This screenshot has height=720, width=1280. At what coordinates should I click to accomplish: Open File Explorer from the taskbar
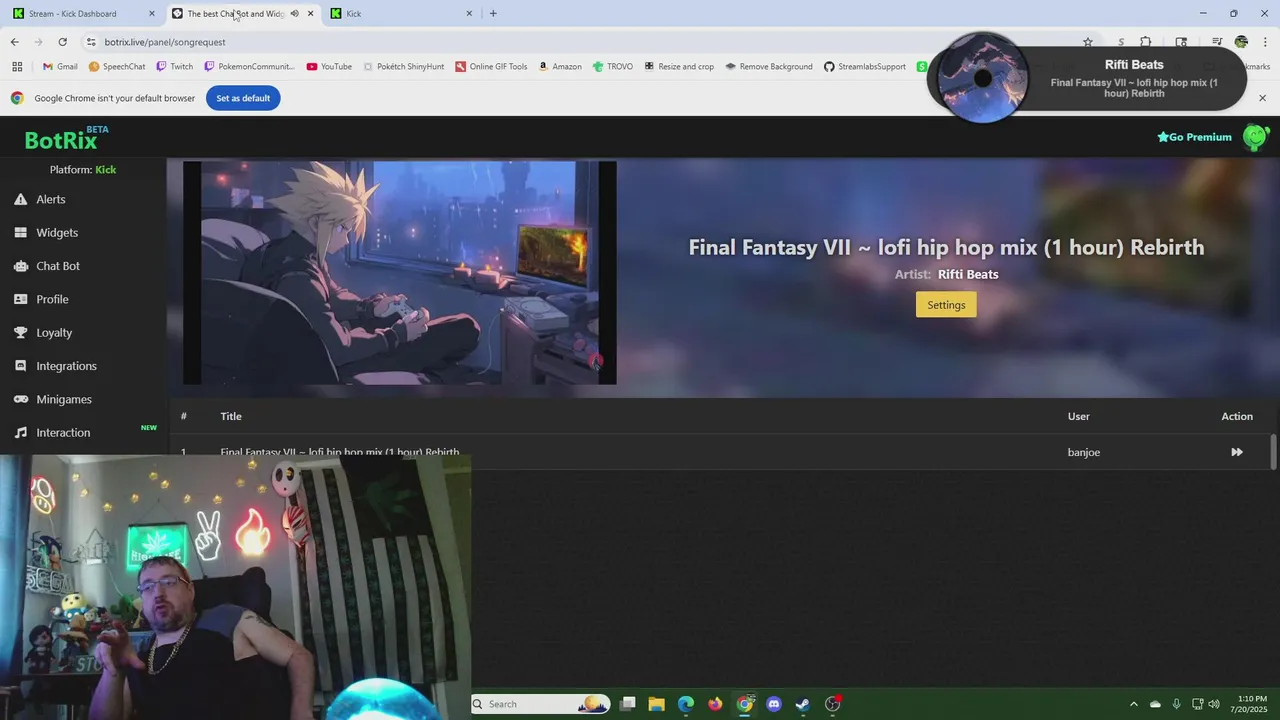click(x=656, y=704)
